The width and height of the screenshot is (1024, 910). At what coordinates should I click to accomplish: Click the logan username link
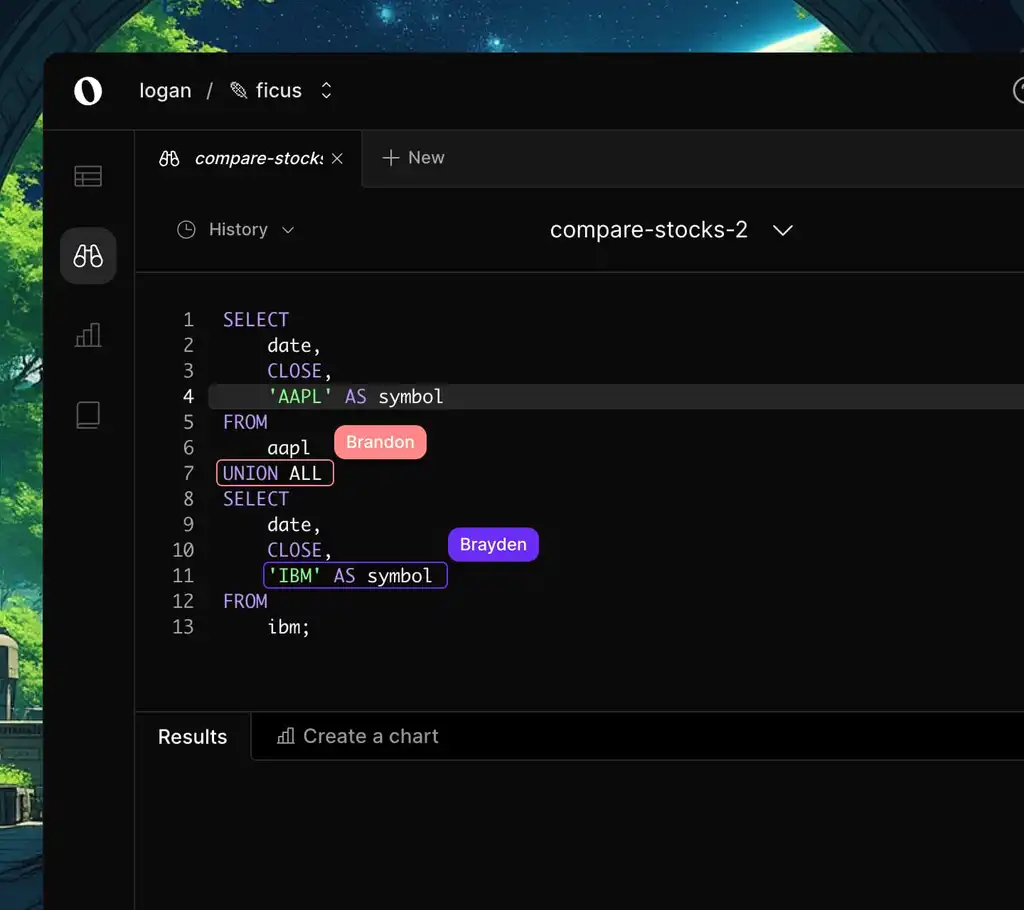165,90
